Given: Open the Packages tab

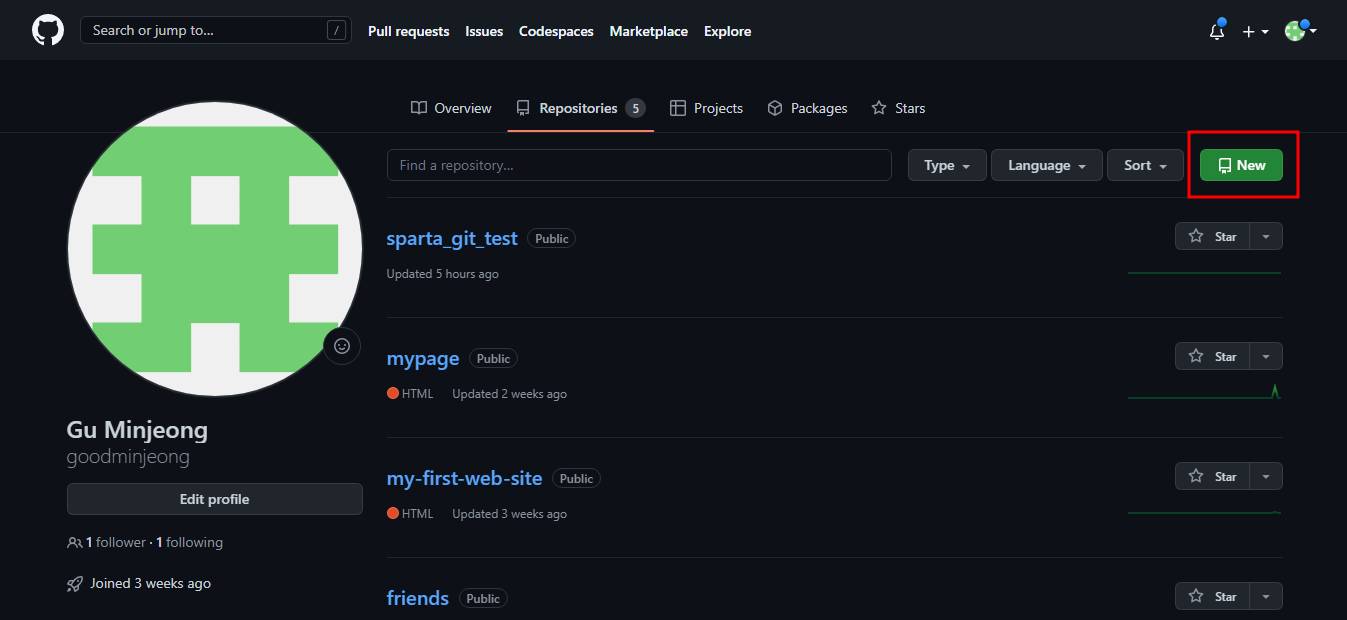Looking at the screenshot, I should pos(807,108).
